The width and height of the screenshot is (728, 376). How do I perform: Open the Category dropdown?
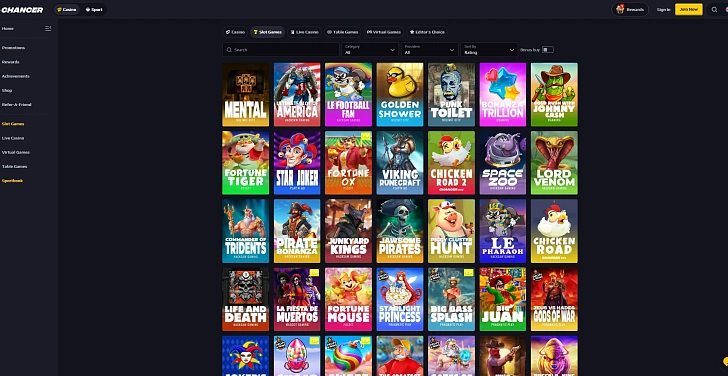370,50
